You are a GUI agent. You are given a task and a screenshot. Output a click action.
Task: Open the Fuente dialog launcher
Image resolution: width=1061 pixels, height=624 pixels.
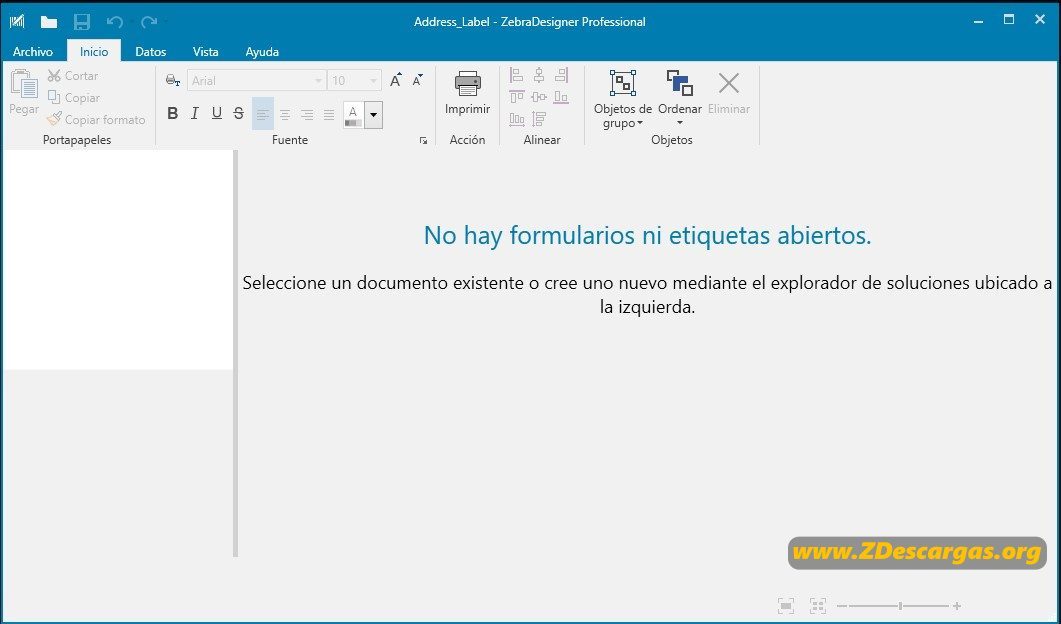(x=424, y=141)
